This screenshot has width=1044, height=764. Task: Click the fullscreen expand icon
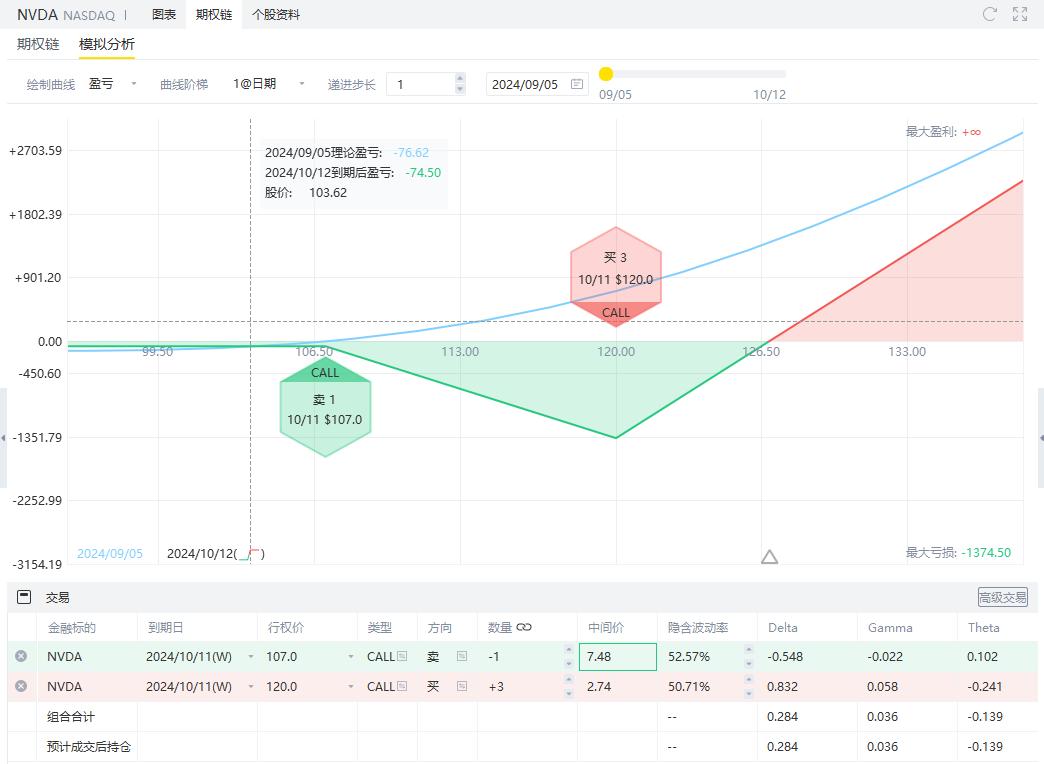[1020, 14]
